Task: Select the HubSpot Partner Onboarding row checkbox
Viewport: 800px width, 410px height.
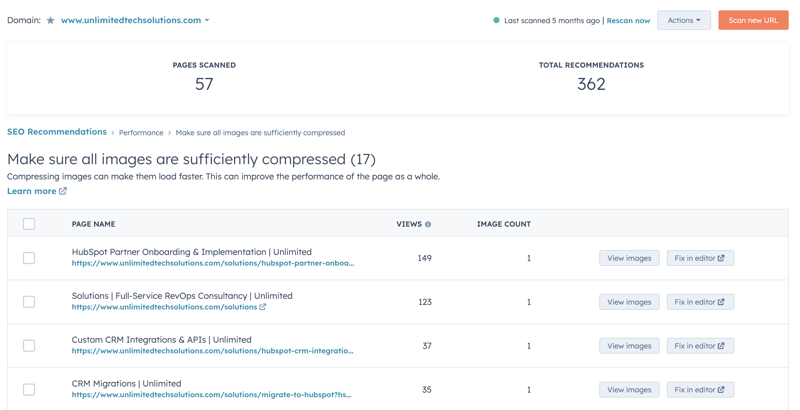Action: point(29,258)
